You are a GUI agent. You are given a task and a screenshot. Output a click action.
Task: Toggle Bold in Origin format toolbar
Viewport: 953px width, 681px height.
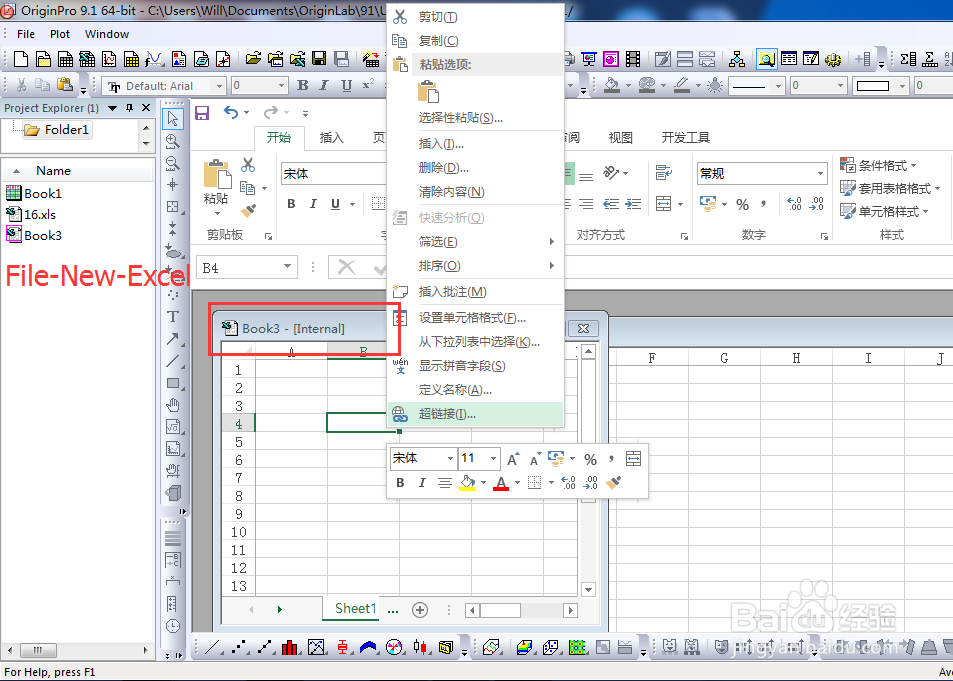(302, 86)
